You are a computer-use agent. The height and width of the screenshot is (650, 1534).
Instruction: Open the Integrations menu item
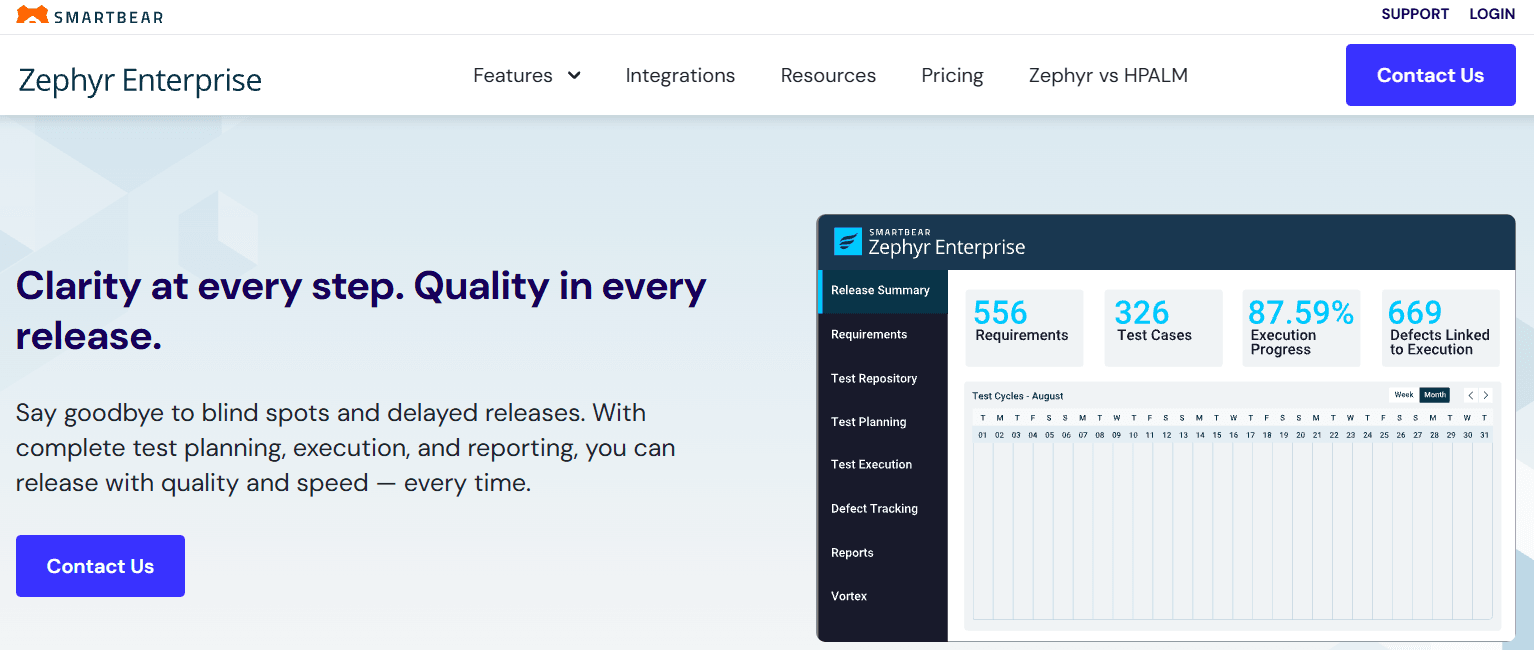[x=680, y=75]
